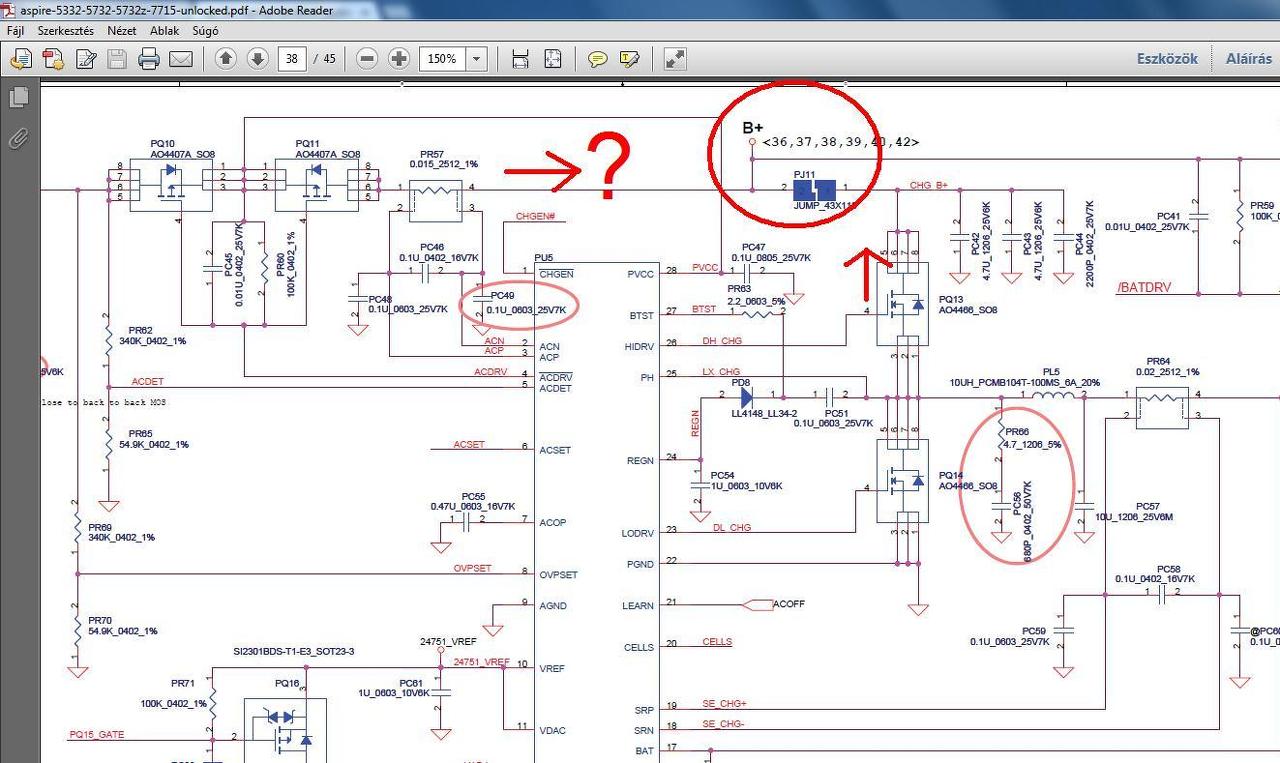Click the Print file icon
The width and height of the screenshot is (1280, 763).
tap(149, 59)
